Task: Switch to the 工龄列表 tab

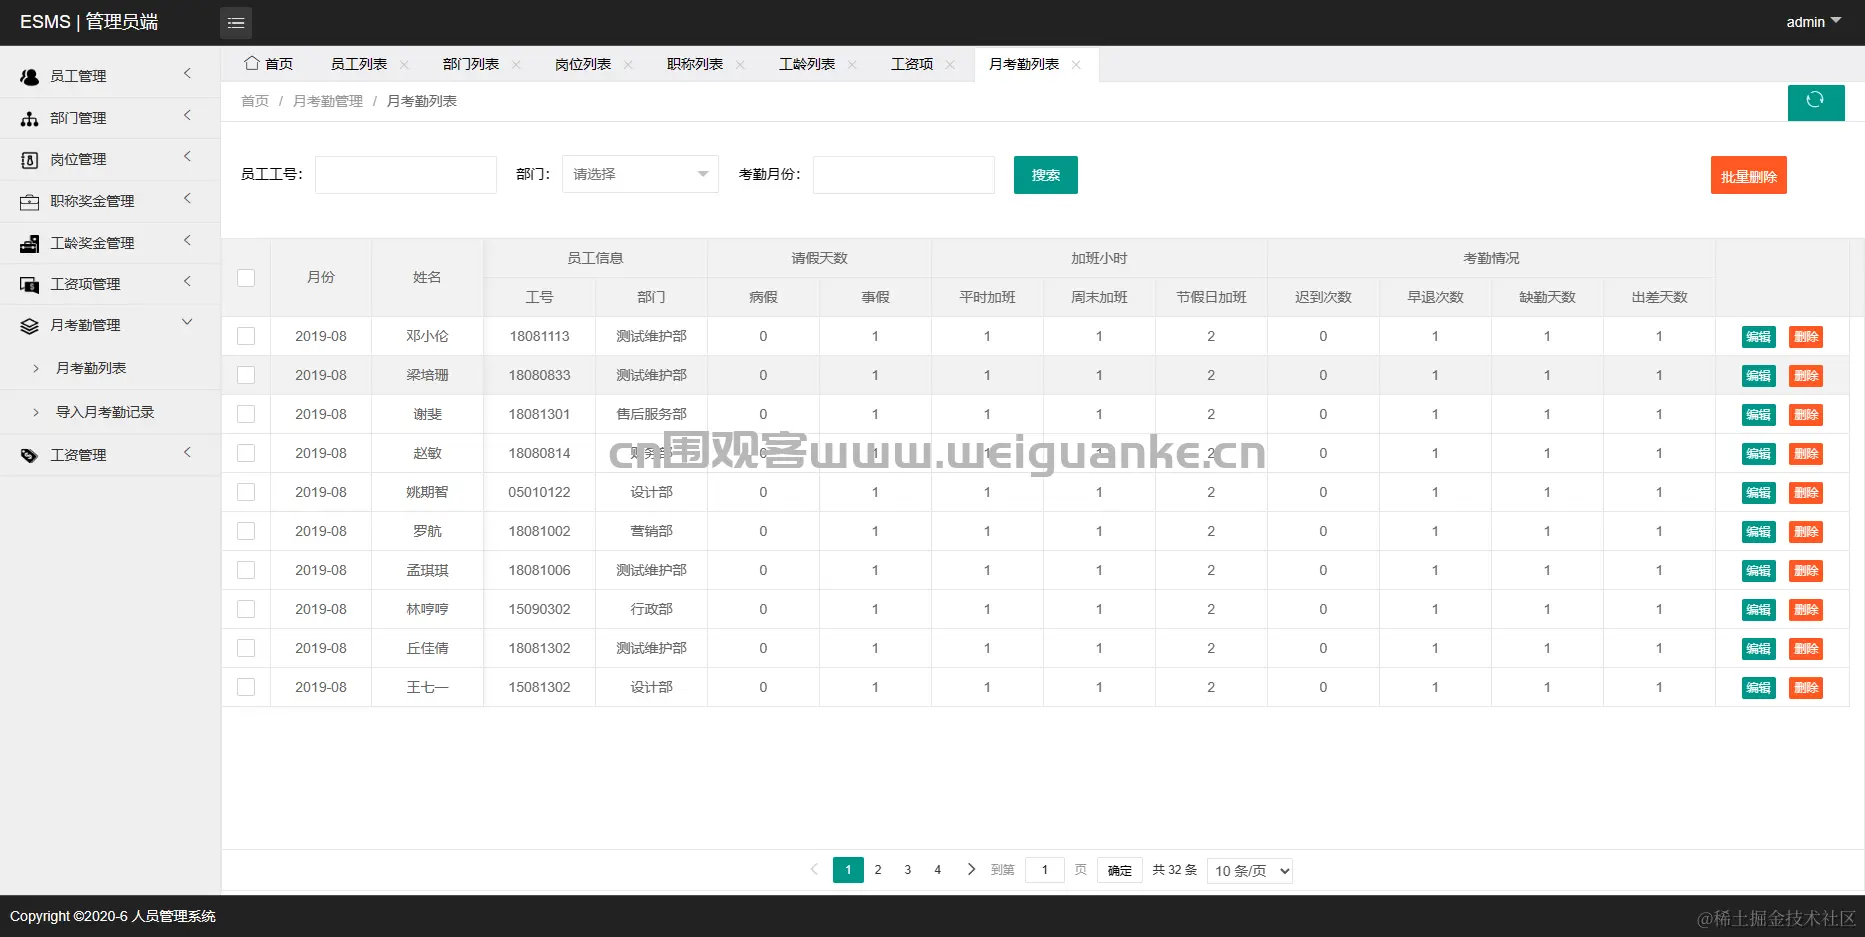Action: 807,64
